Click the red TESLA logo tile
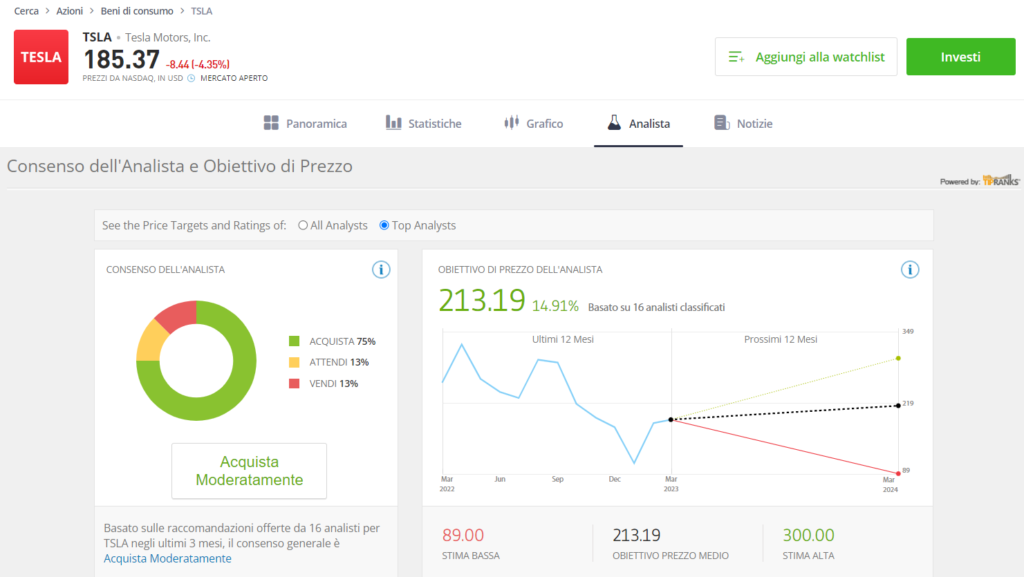Screen dimensions: 1024x577 [x=41, y=57]
